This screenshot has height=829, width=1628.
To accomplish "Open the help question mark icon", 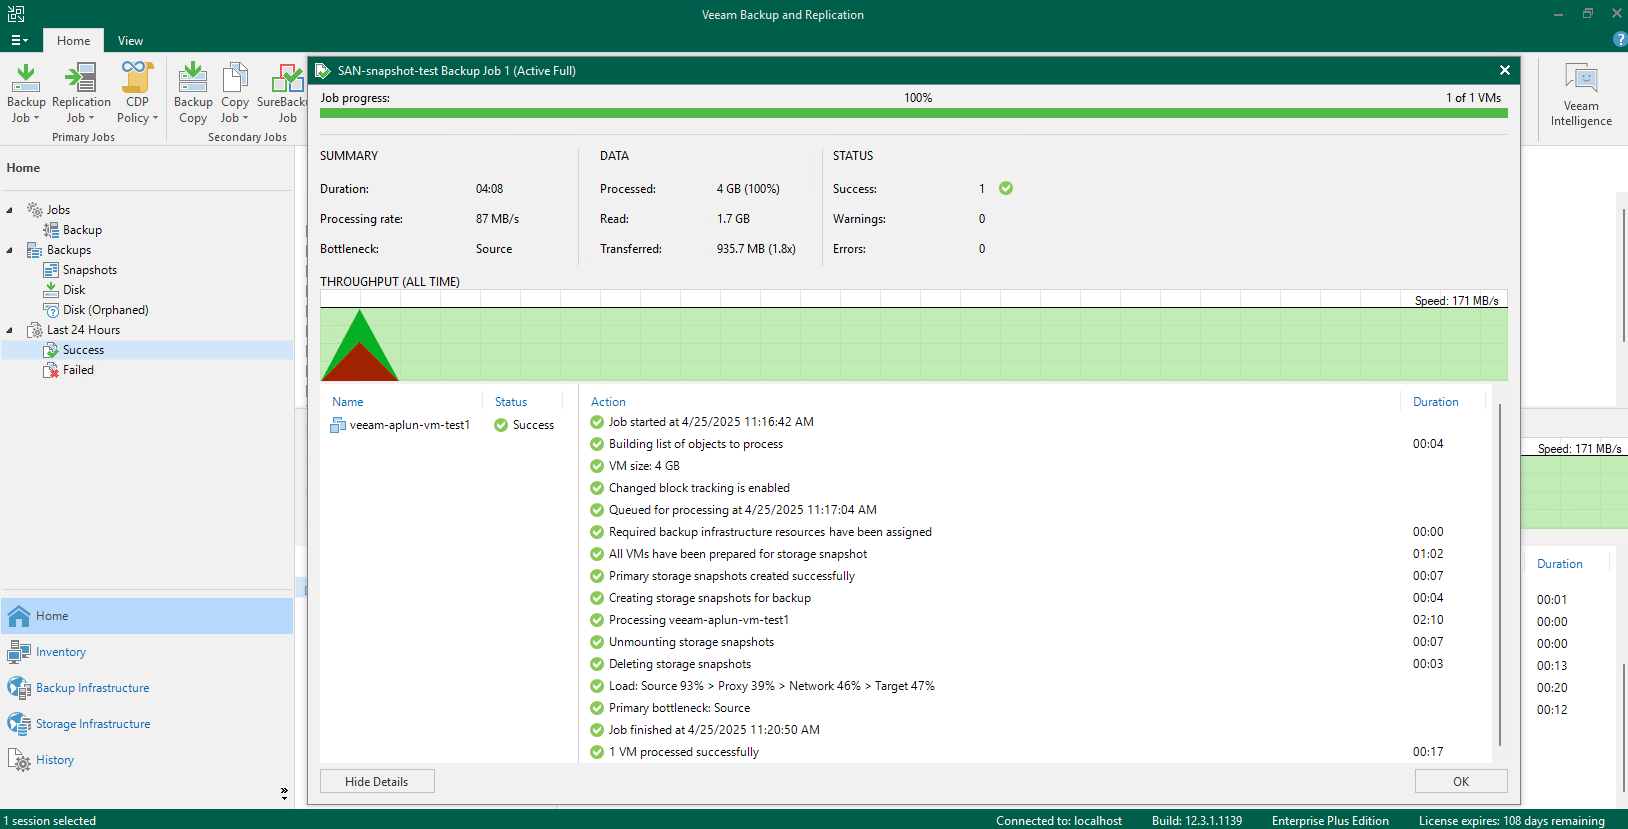I will pyautogui.click(x=1620, y=39).
